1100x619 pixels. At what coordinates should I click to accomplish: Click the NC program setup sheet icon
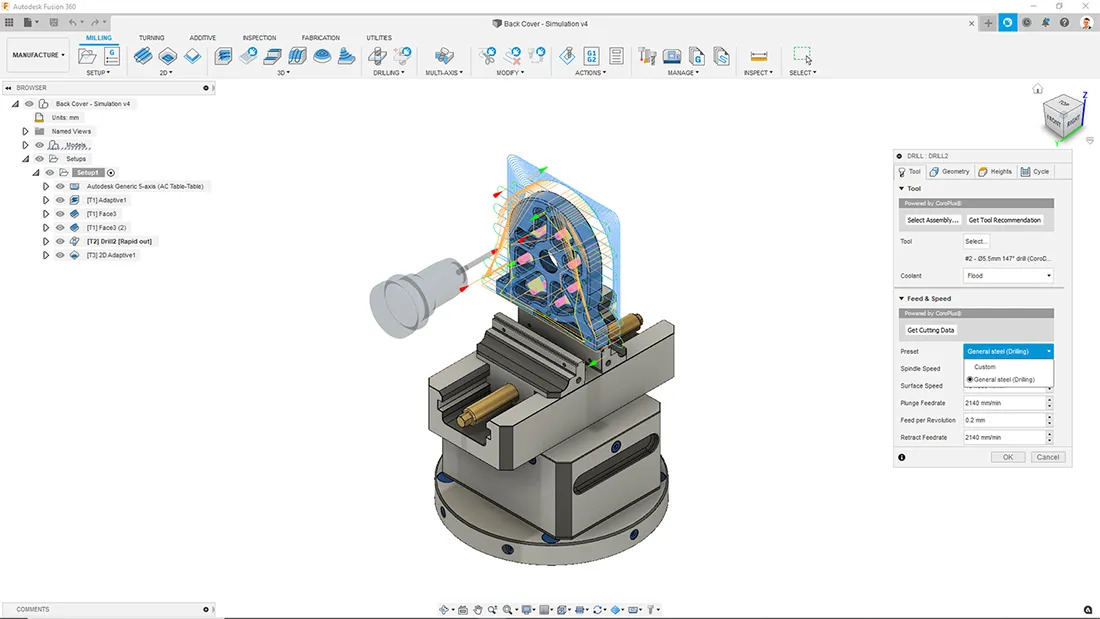(112, 56)
